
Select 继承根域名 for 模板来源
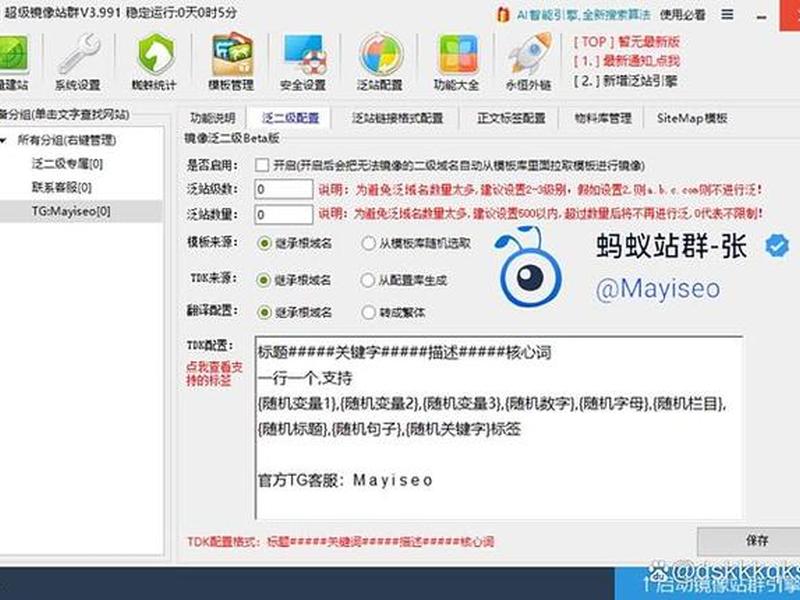coord(263,243)
